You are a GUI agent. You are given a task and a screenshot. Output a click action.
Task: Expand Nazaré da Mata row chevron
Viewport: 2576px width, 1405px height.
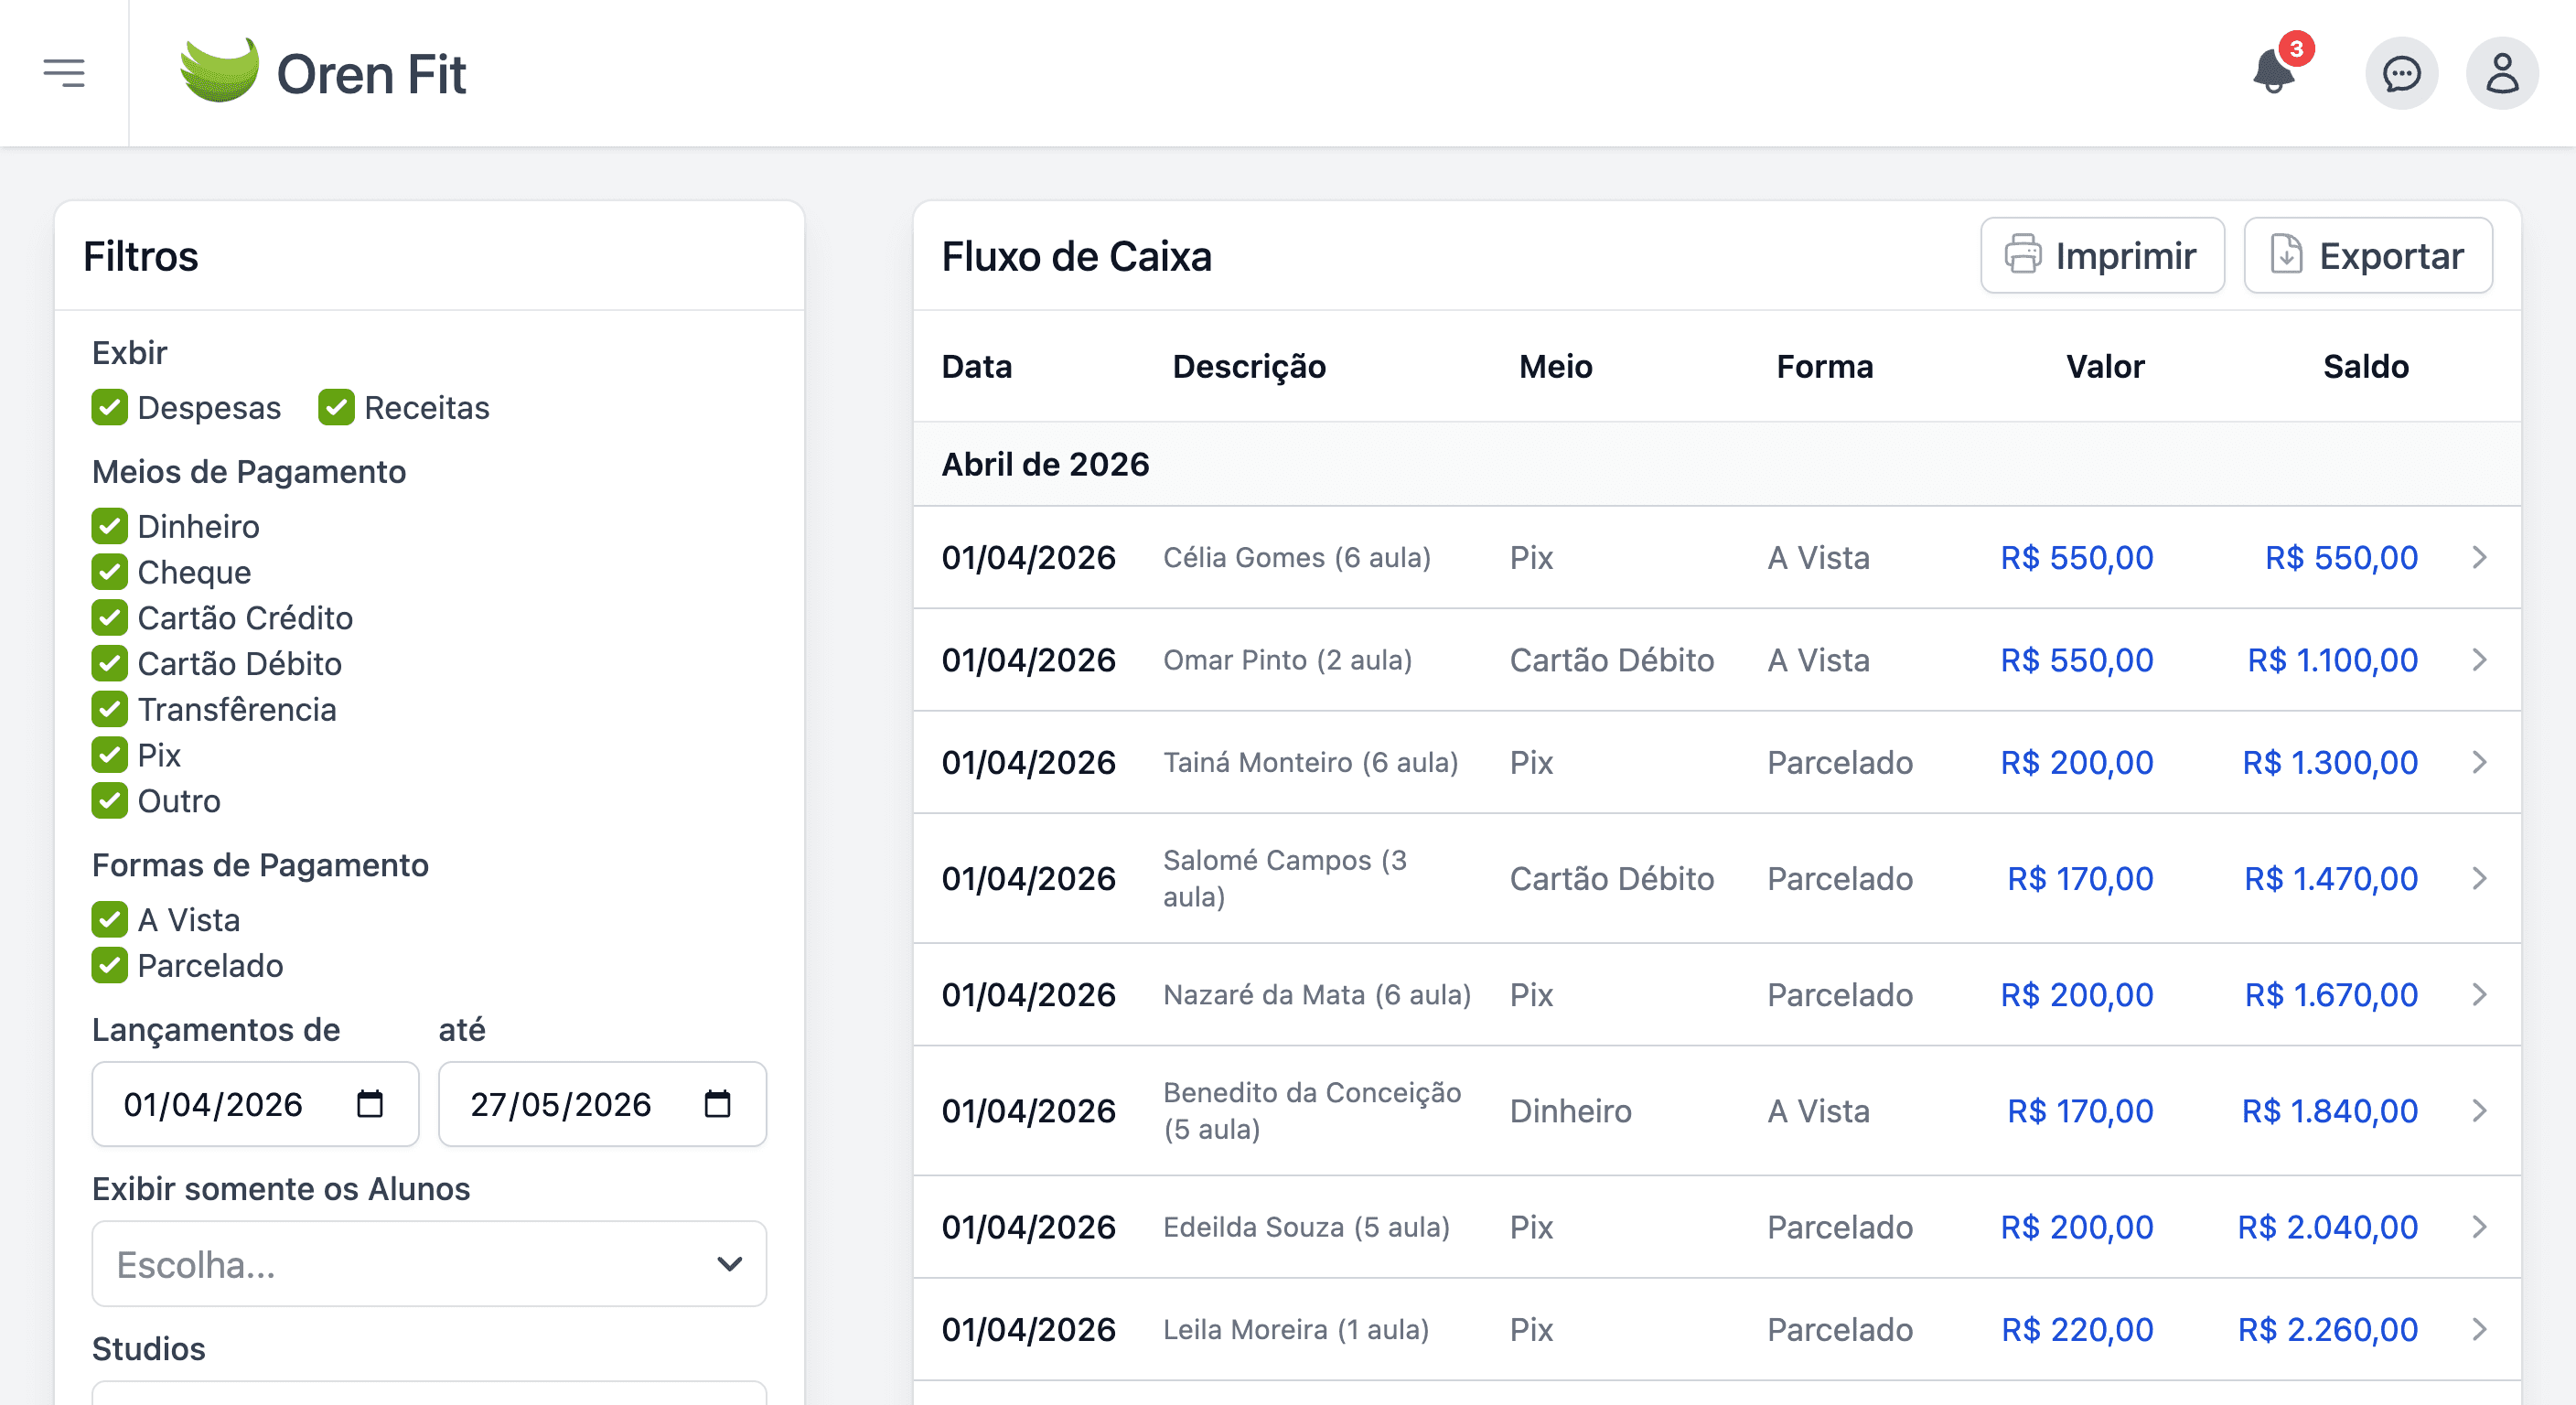click(x=2479, y=994)
